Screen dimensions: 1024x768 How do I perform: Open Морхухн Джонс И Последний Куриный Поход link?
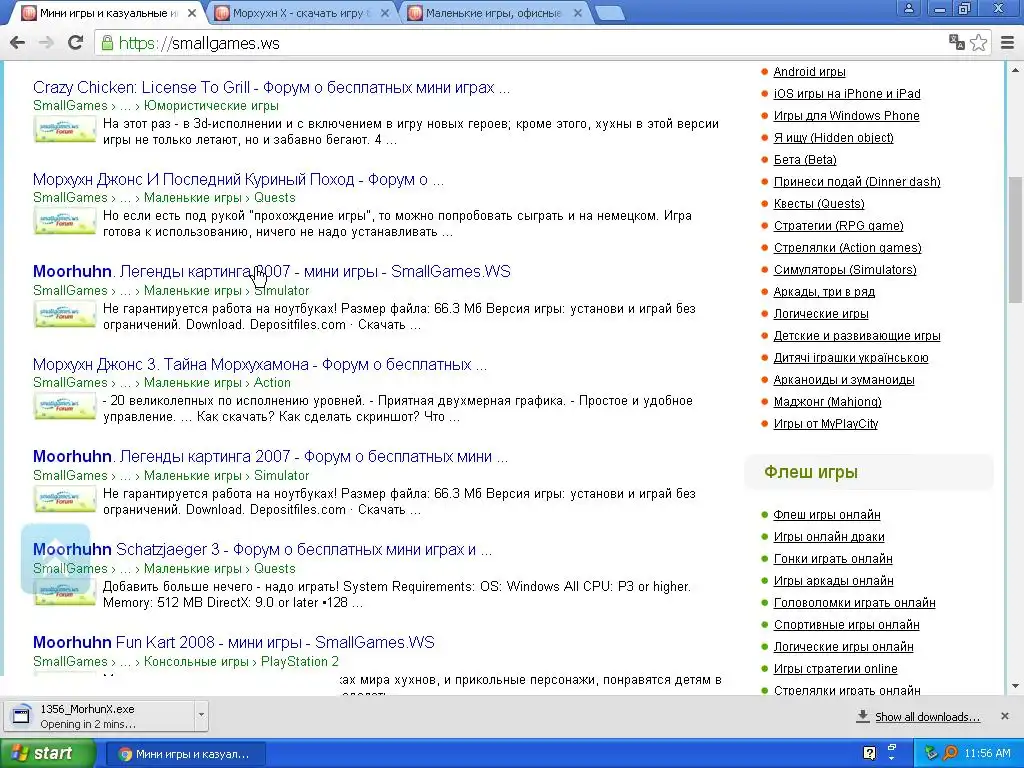coord(238,180)
